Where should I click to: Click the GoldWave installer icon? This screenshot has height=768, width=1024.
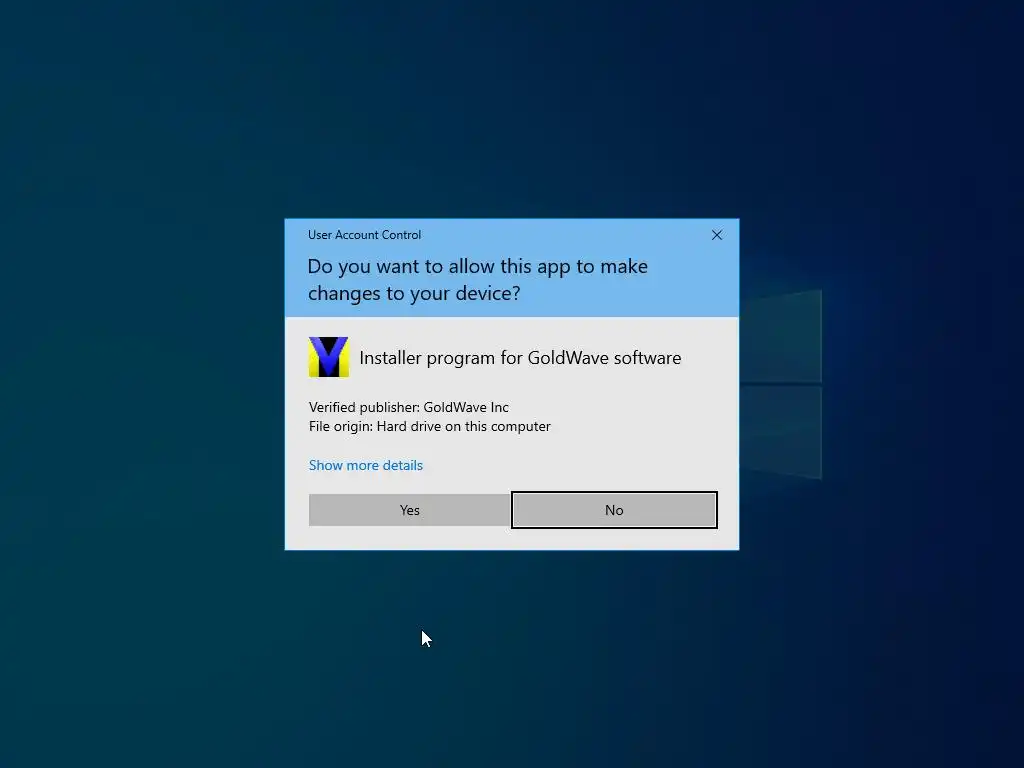point(328,357)
